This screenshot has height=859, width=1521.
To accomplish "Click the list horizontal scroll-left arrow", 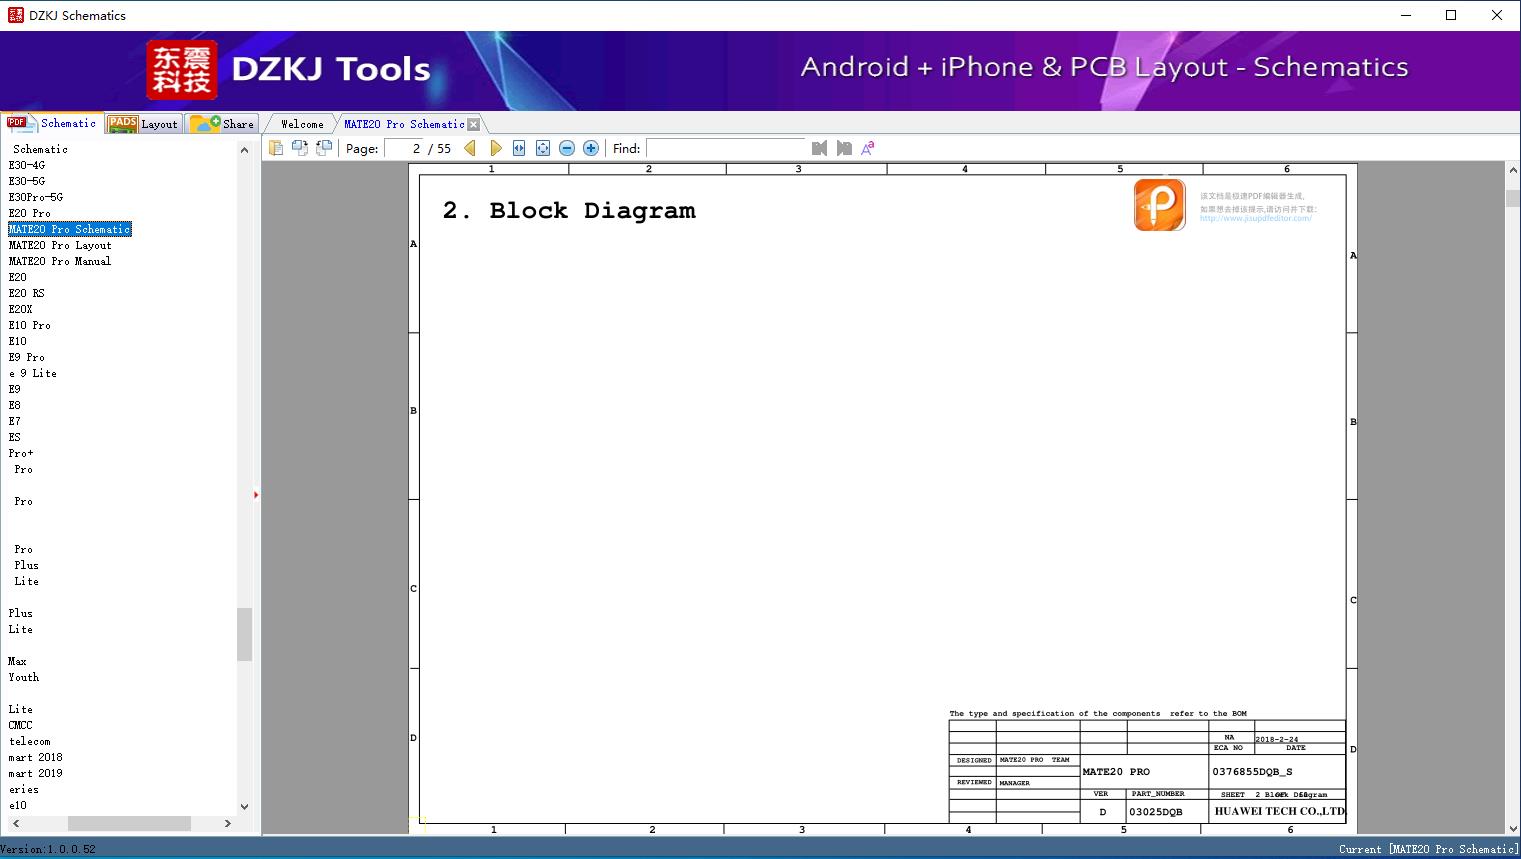I will click(15, 823).
